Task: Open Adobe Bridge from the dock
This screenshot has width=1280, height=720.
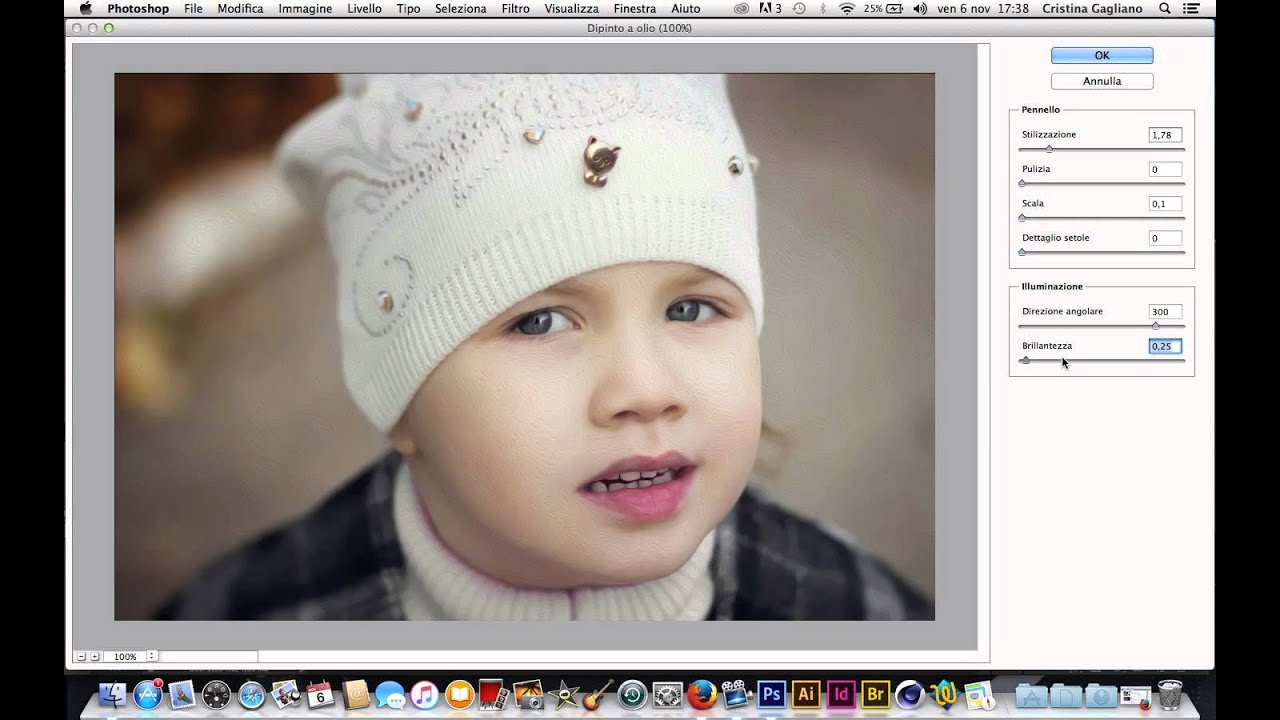Action: [x=876, y=694]
